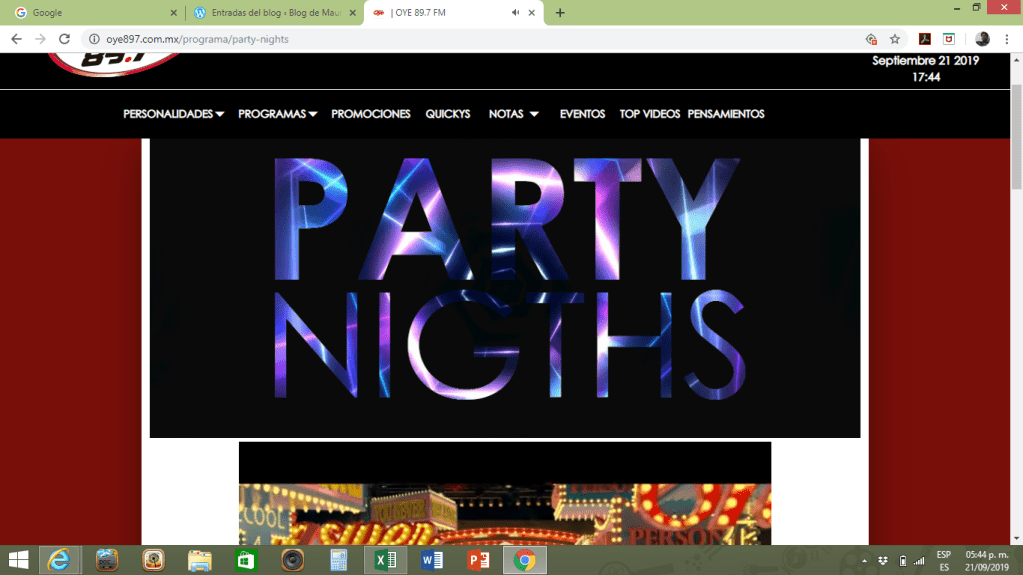Click the browser back arrow
Image resolution: width=1023 pixels, height=575 pixels.
coord(16,39)
